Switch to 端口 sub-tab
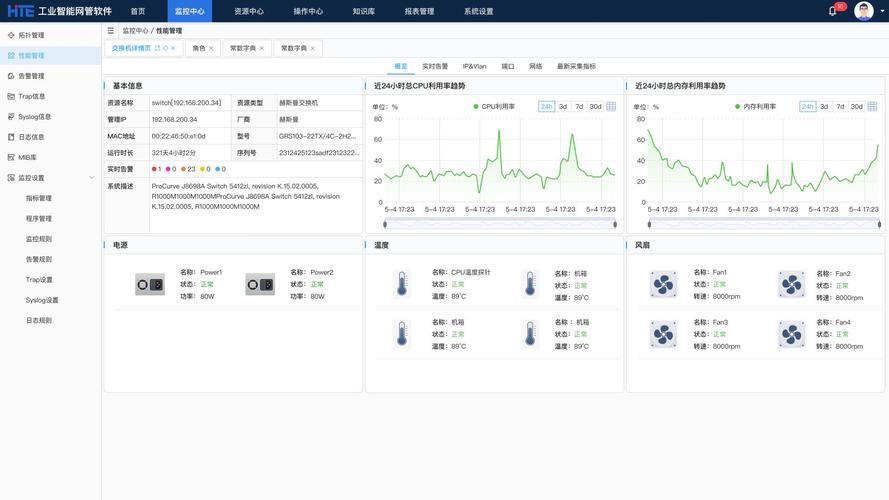889x500 pixels. tap(507, 66)
